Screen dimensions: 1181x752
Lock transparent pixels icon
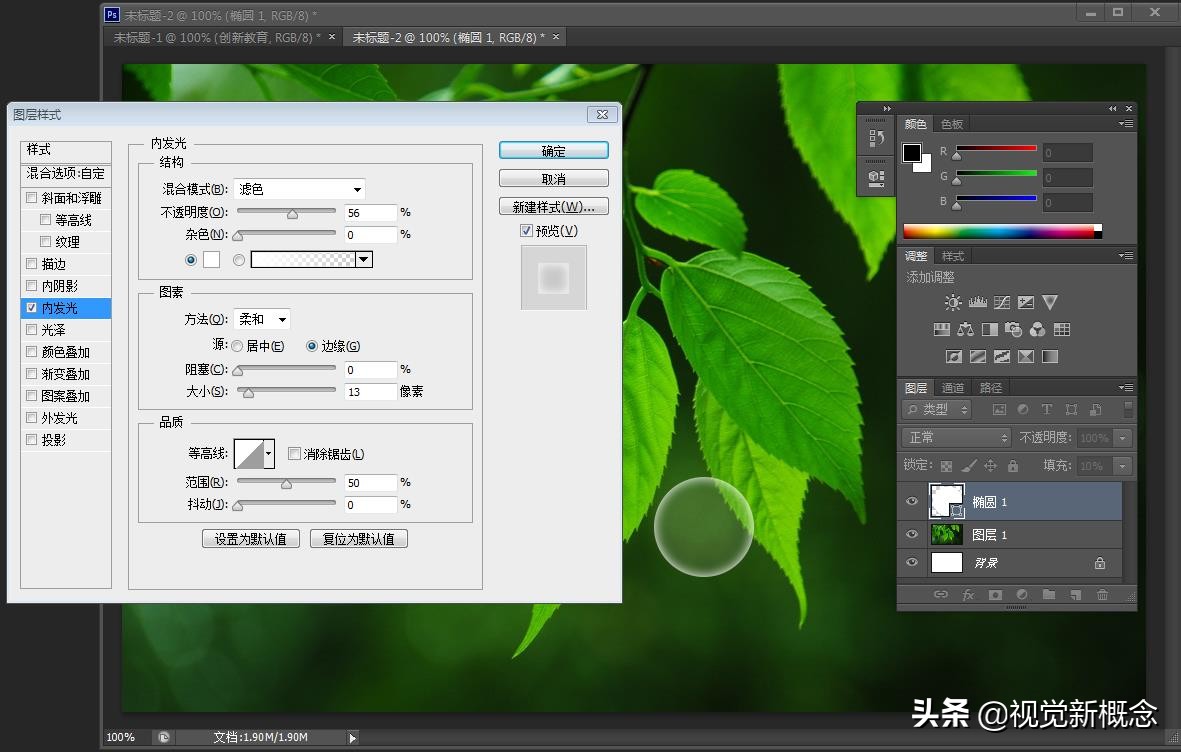pyautogui.click(x=946, y=466)
